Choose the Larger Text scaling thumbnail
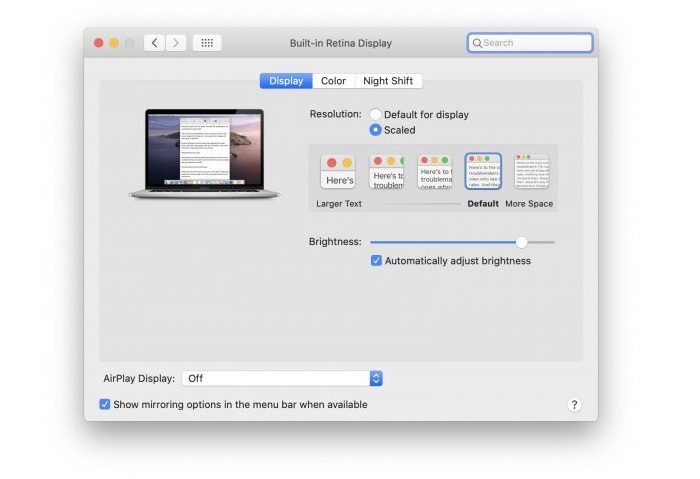700x479 pixels. (338, 171)
